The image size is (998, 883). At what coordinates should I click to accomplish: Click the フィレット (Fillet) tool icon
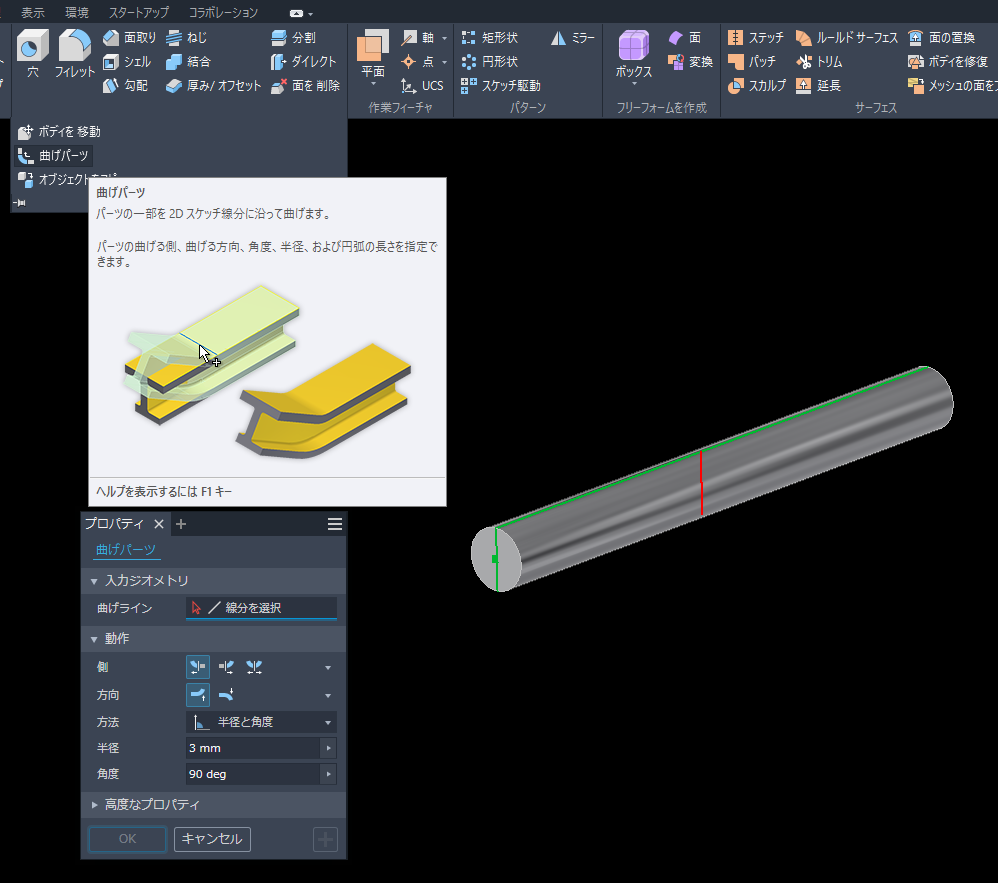point(74,55)
